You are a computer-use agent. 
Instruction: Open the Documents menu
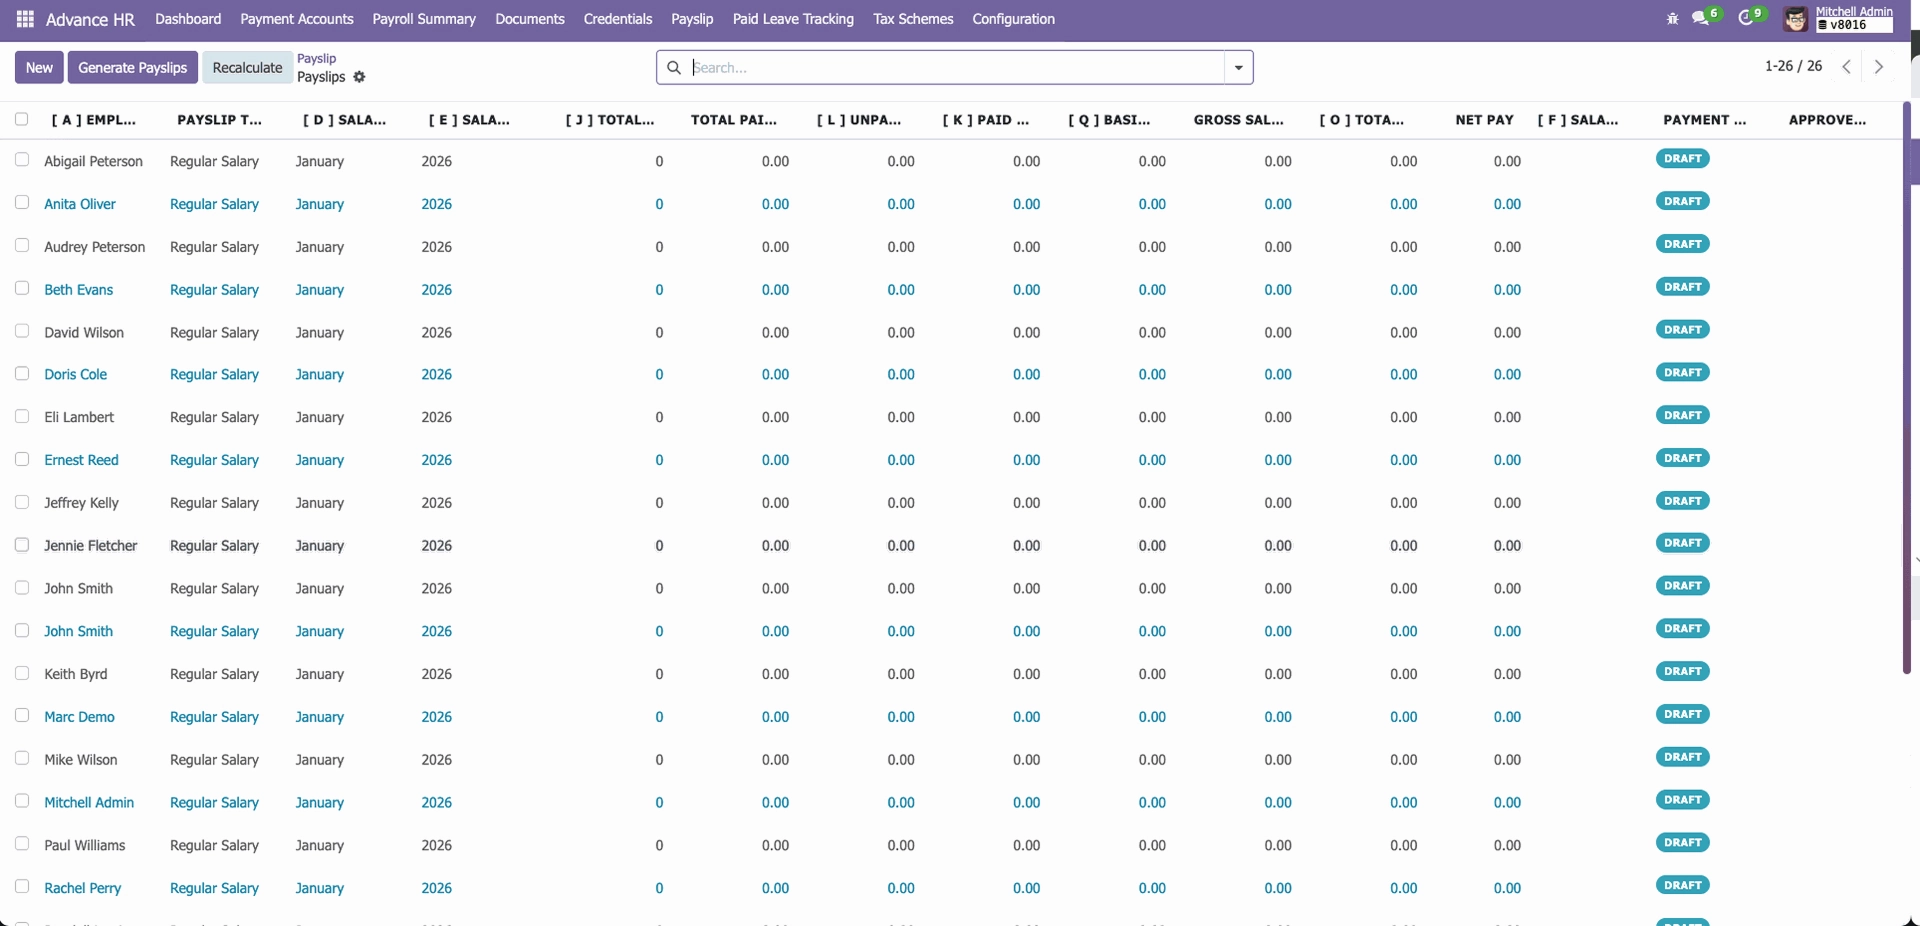click(530, 19)
